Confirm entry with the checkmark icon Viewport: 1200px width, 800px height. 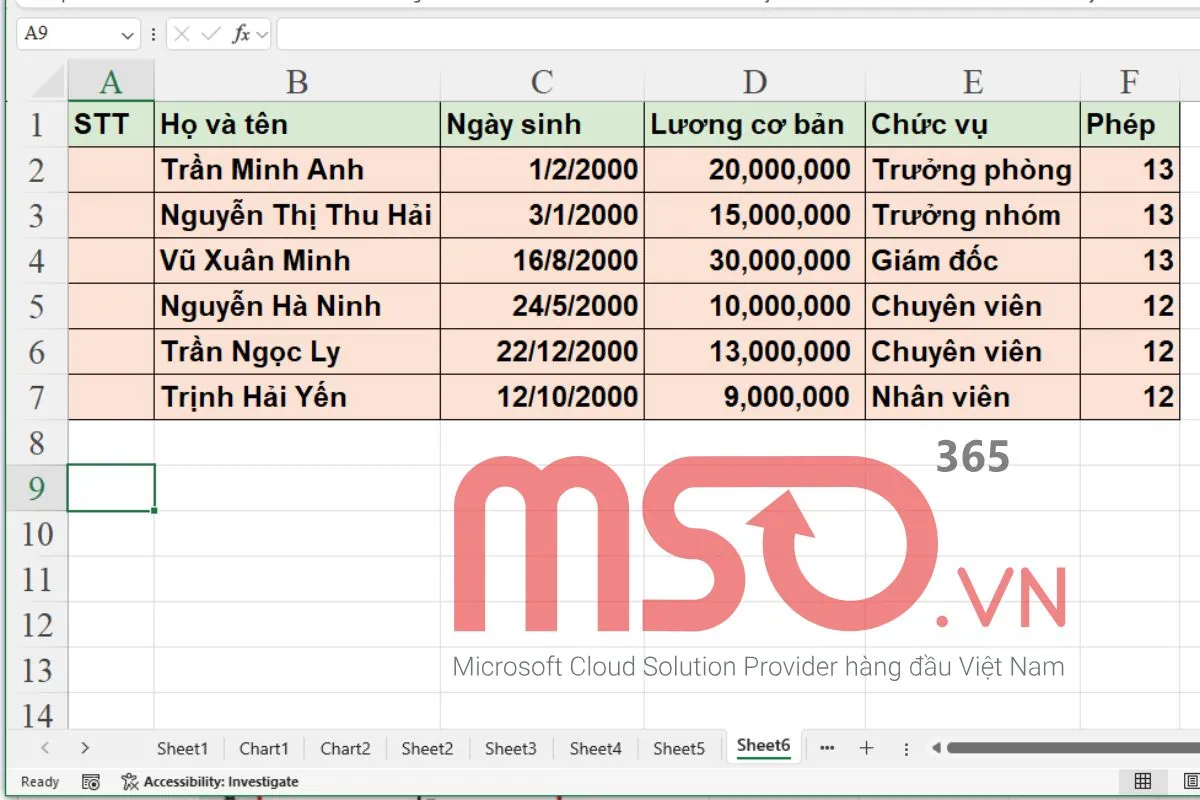[x=210, y=33]
